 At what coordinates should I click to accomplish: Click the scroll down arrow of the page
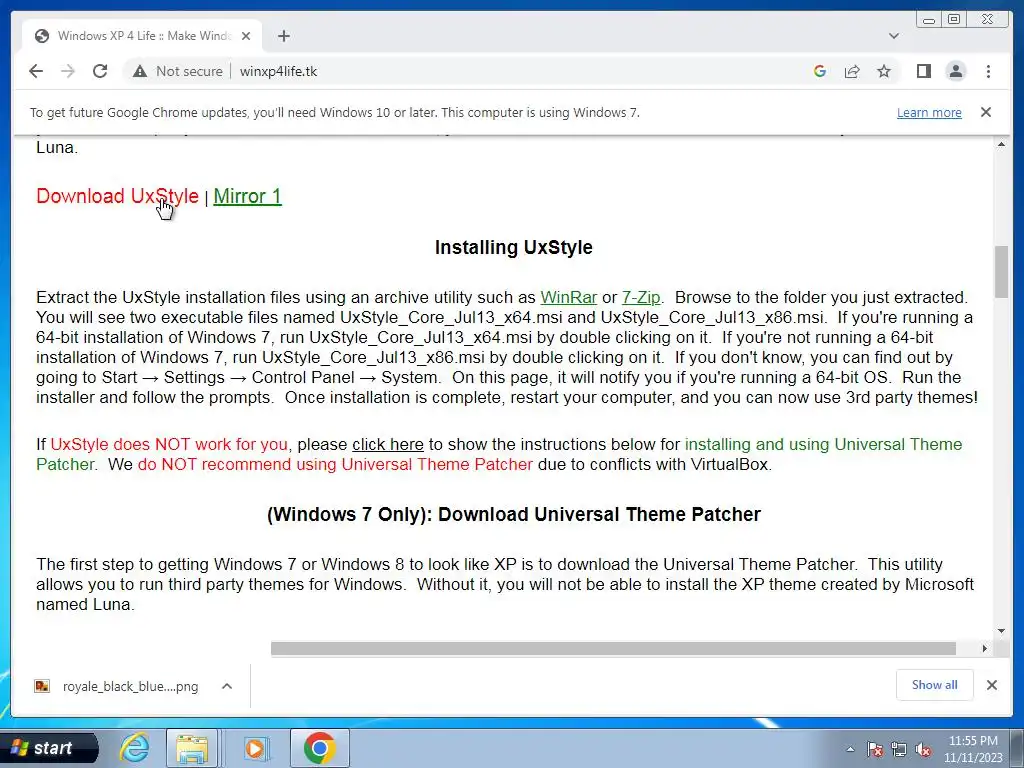click(x=1001, y=631)
